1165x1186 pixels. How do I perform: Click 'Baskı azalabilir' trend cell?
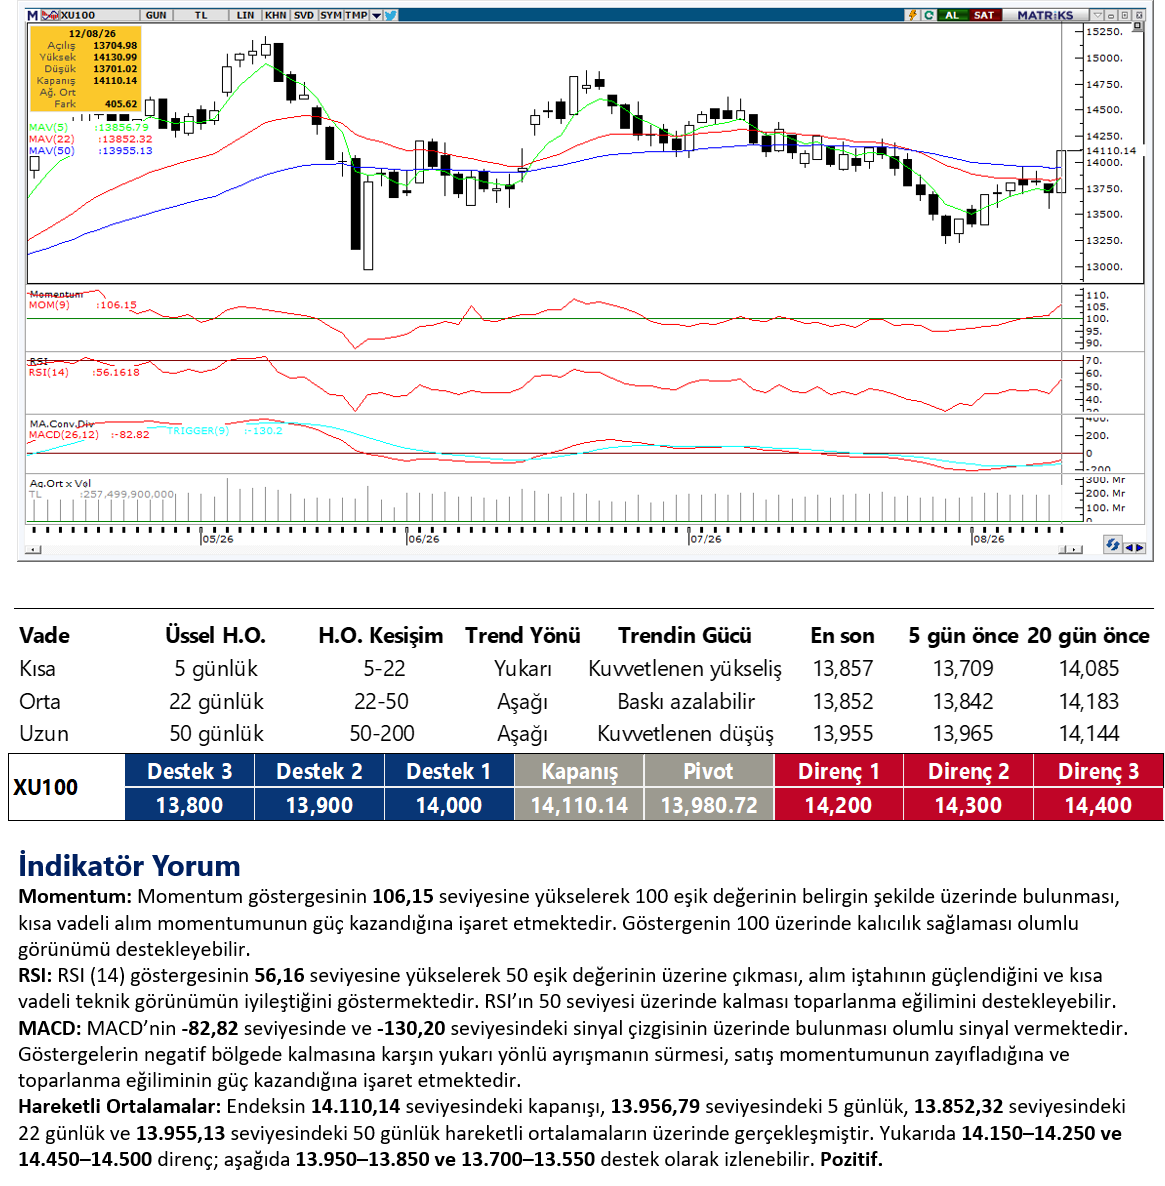point(686,701)
